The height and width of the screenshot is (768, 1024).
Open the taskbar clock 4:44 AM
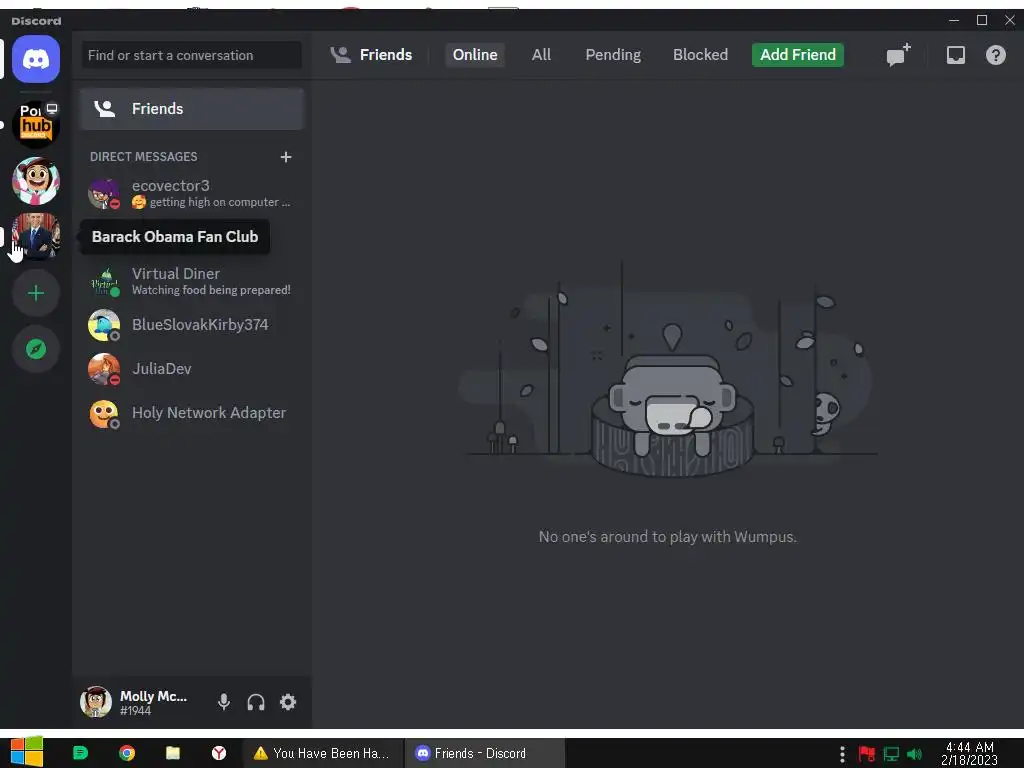tap(969, 753)
